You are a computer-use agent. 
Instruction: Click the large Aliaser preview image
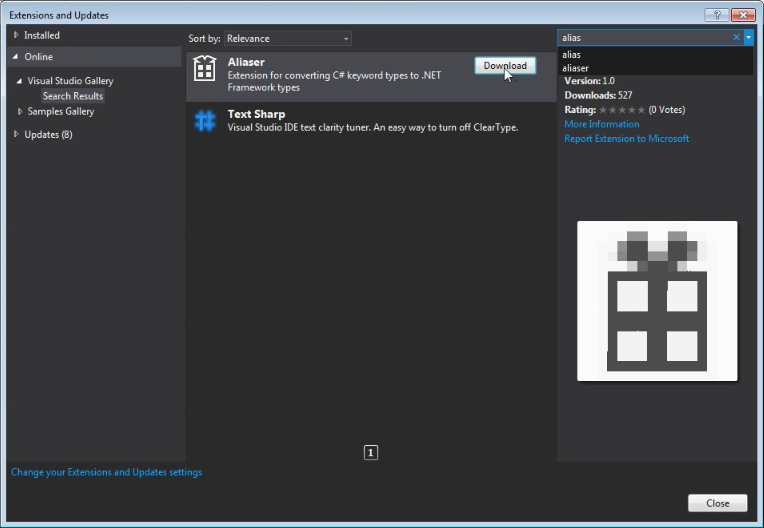point(657,301)
